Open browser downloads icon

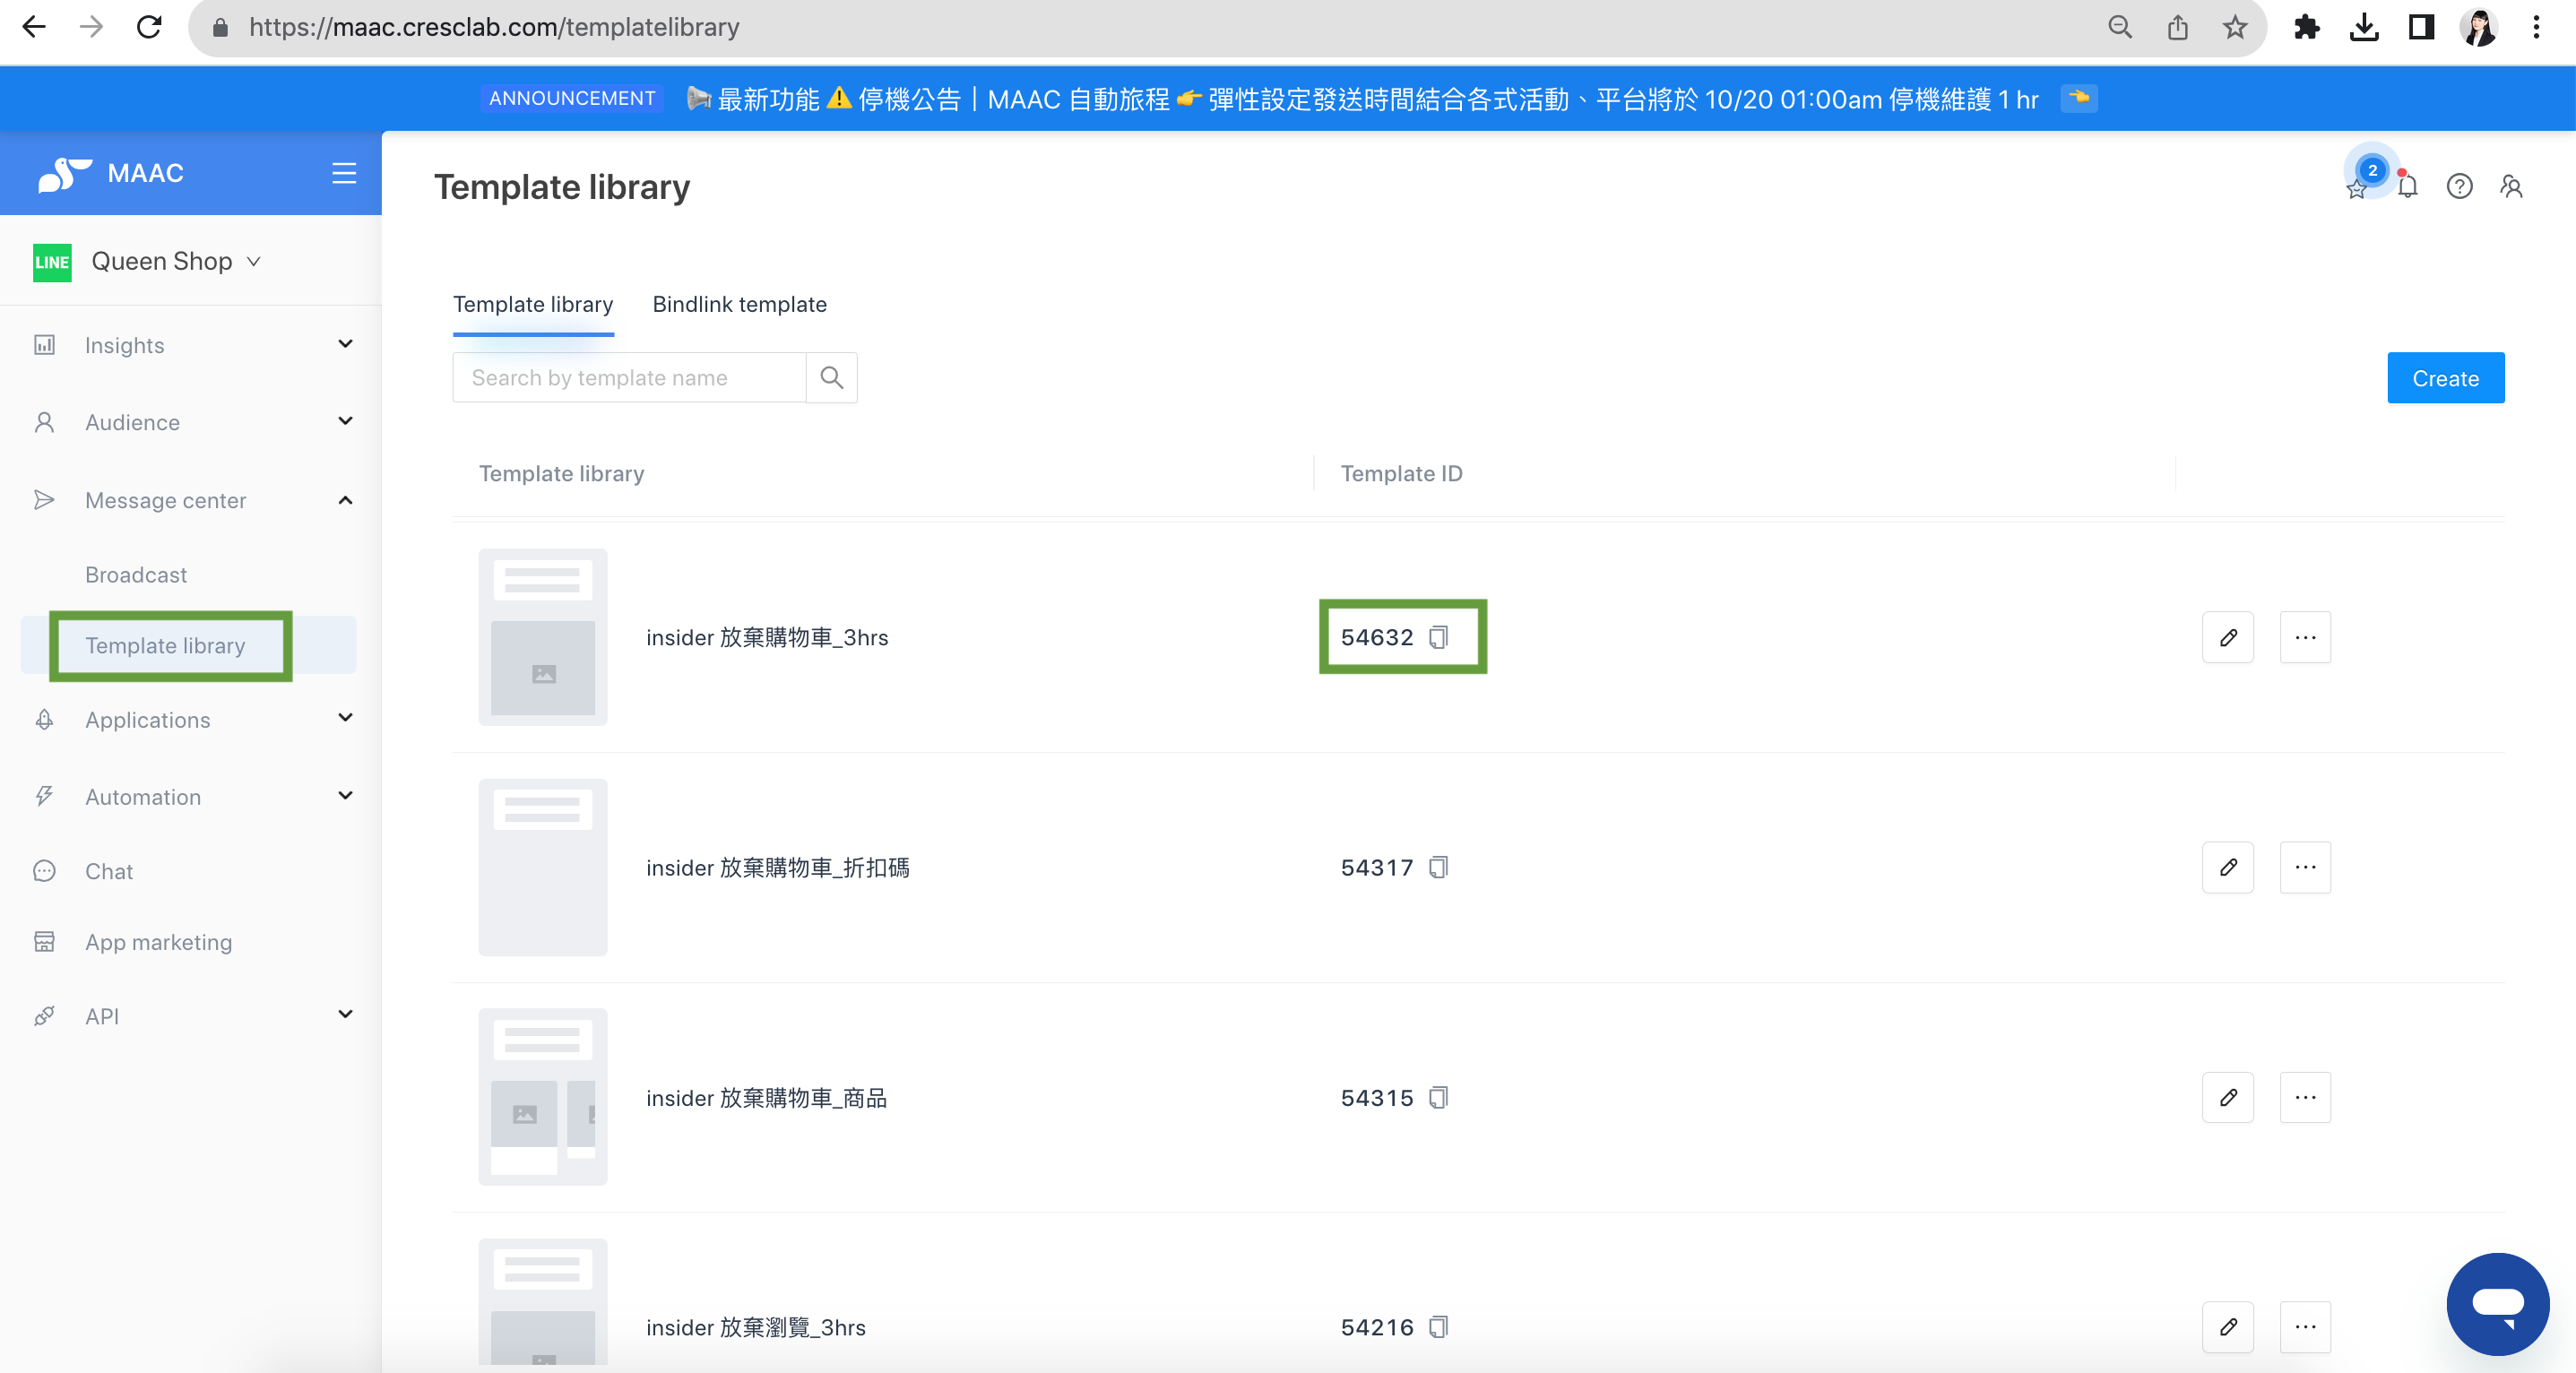coord(2364,27)
